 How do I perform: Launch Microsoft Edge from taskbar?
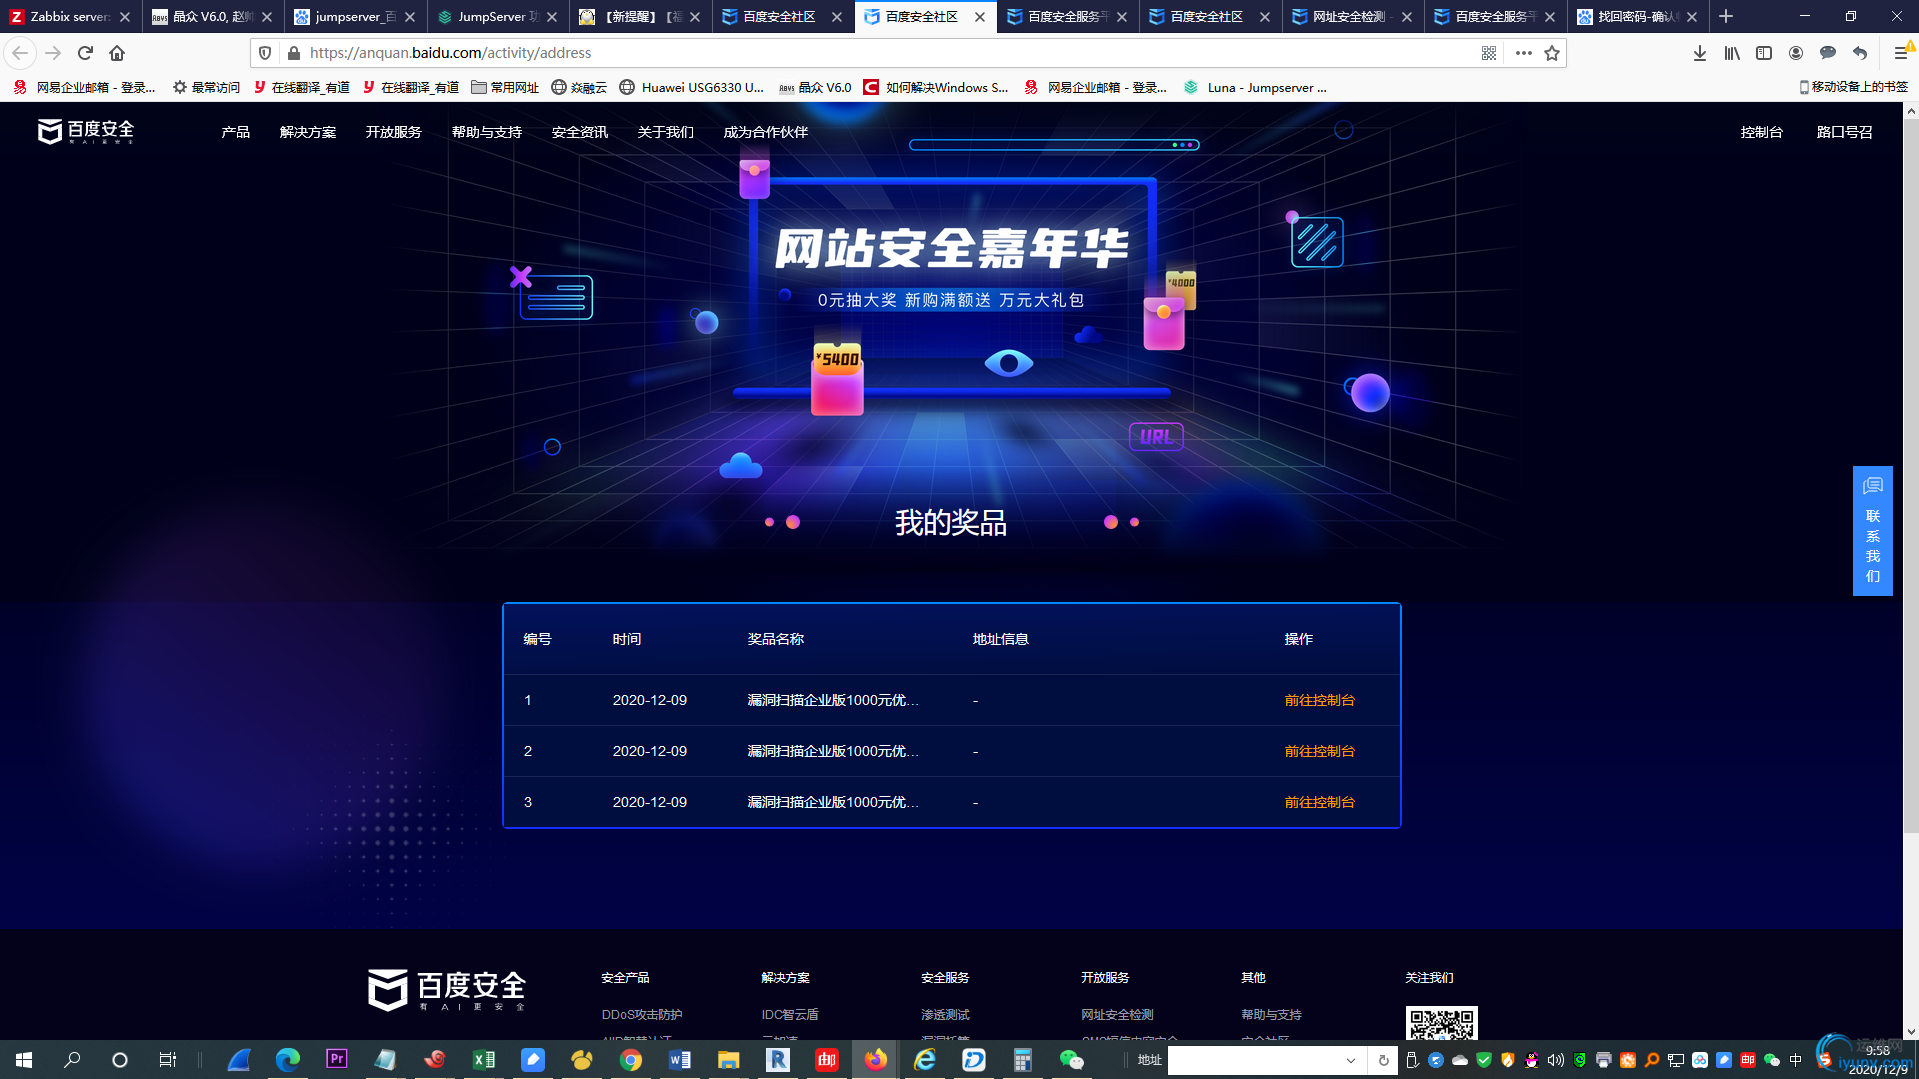click(x=288, y=1059)
